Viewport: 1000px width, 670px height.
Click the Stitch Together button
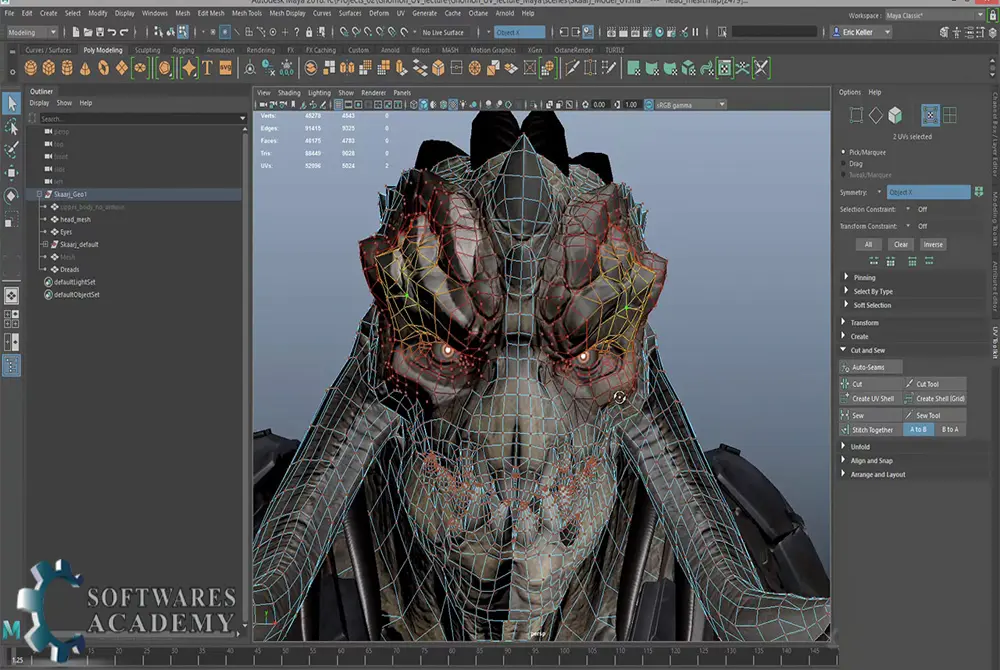point(871,430)
